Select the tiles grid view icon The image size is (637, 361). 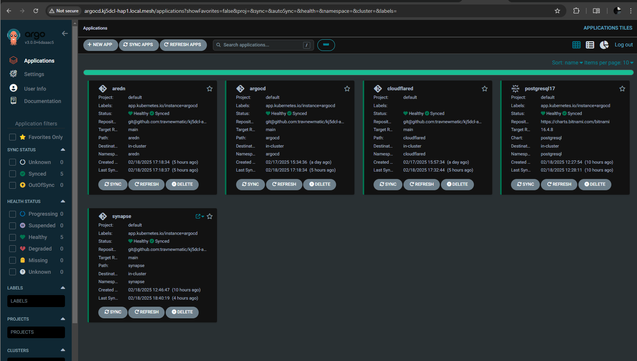(x=576, y=45)
